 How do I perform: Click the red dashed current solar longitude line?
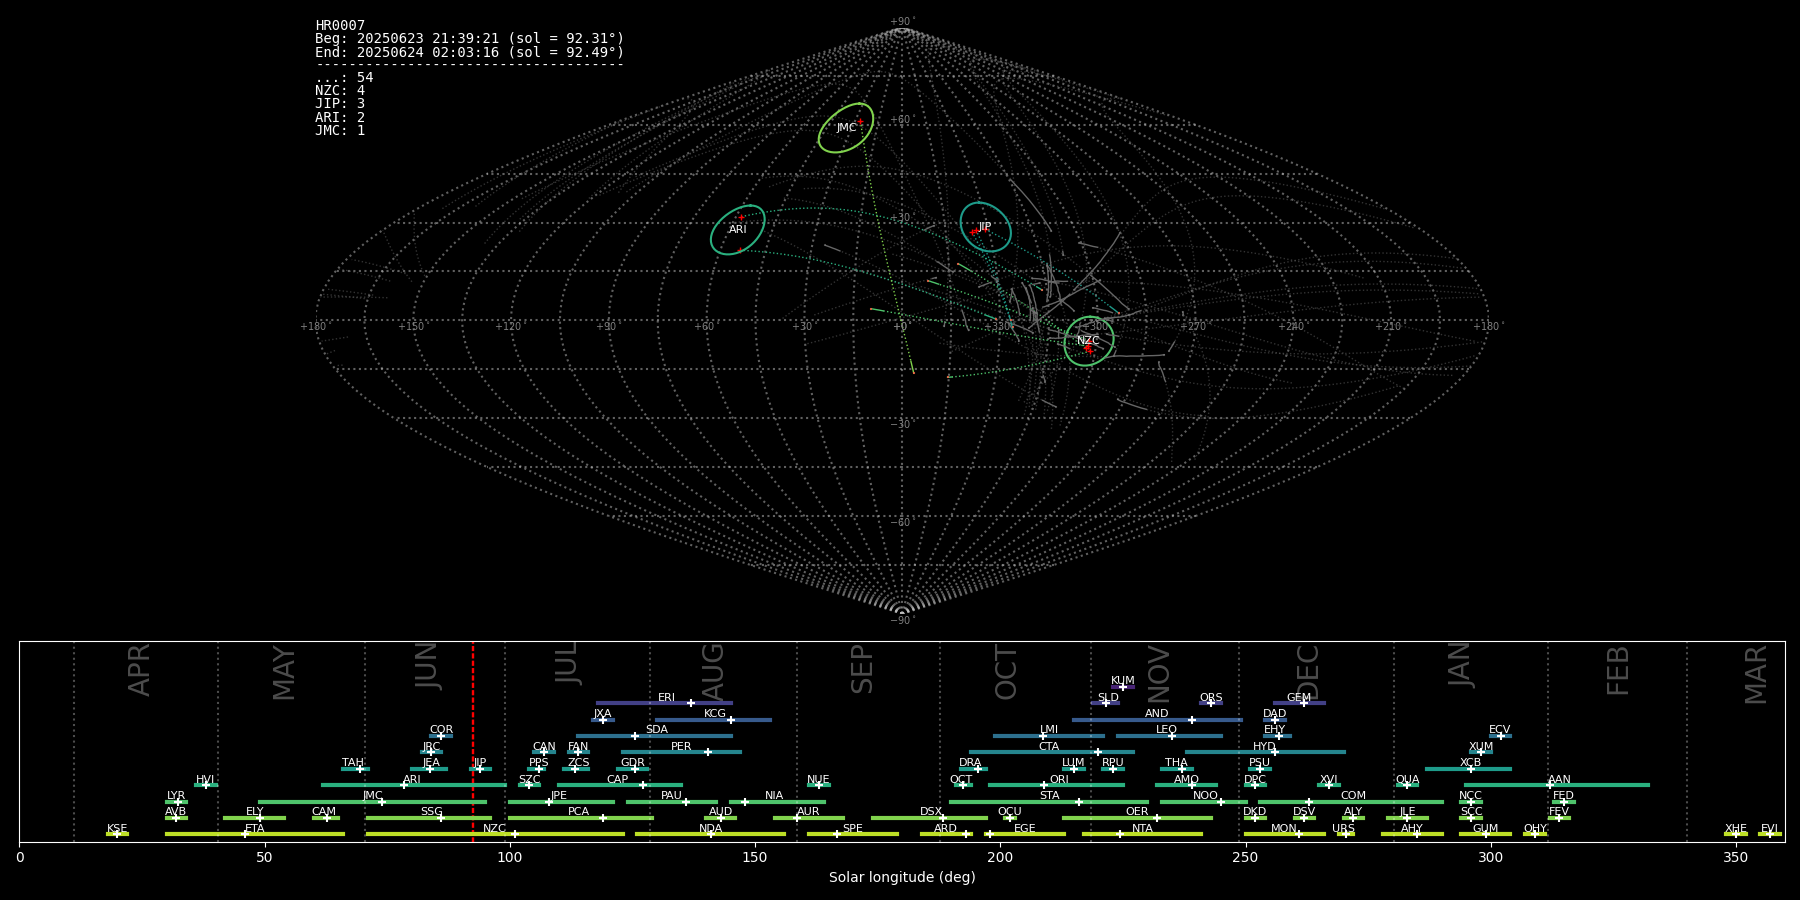click(x=473, y=742)
